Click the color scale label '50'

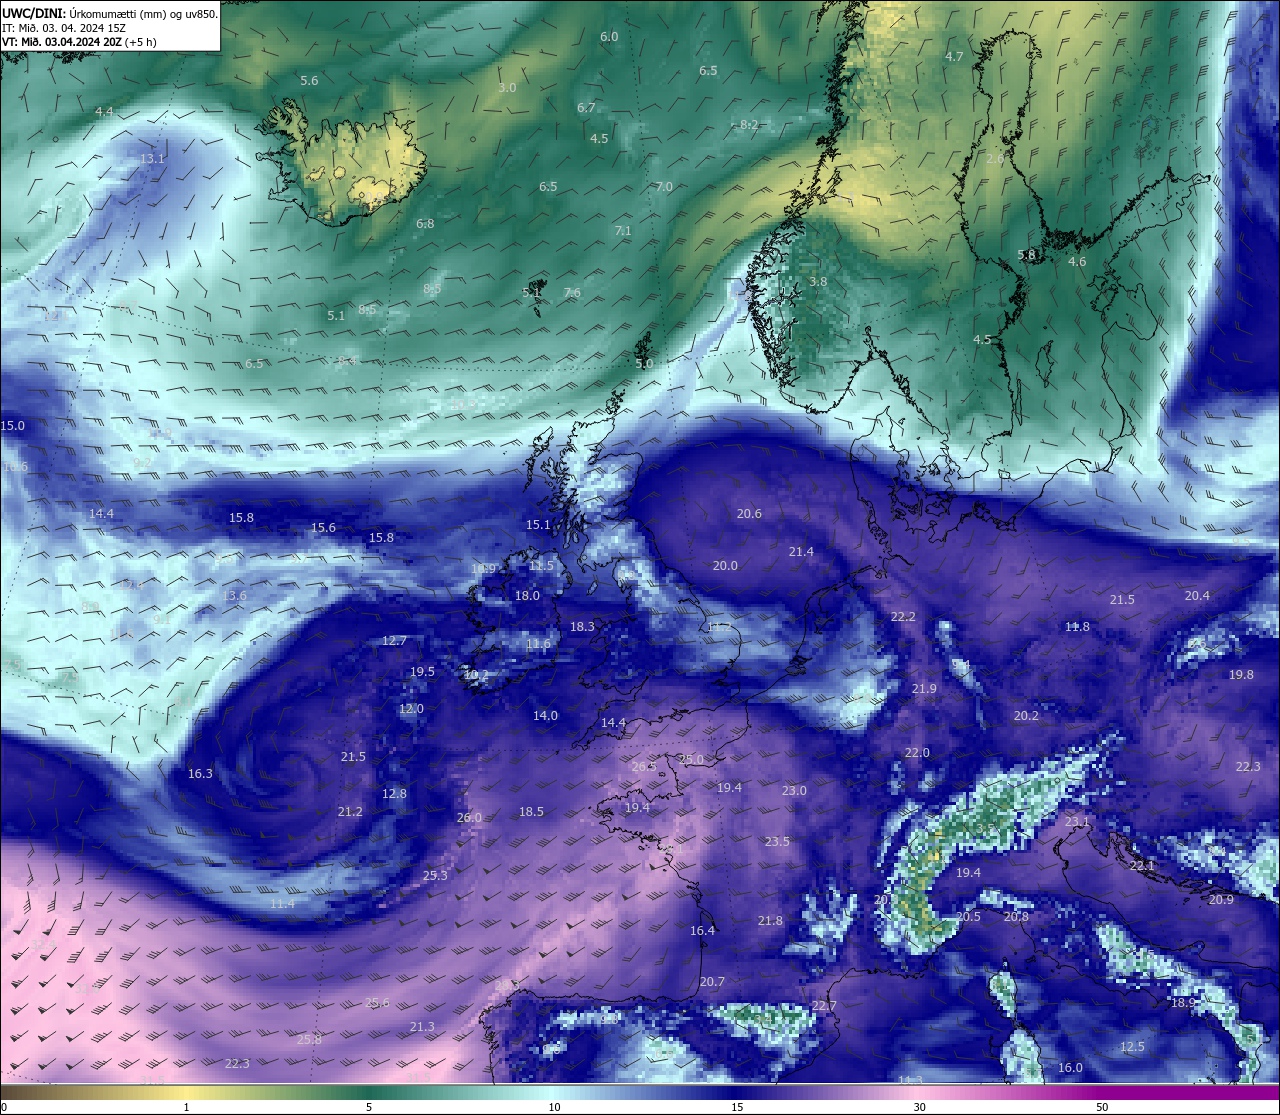point(1102,1107)
